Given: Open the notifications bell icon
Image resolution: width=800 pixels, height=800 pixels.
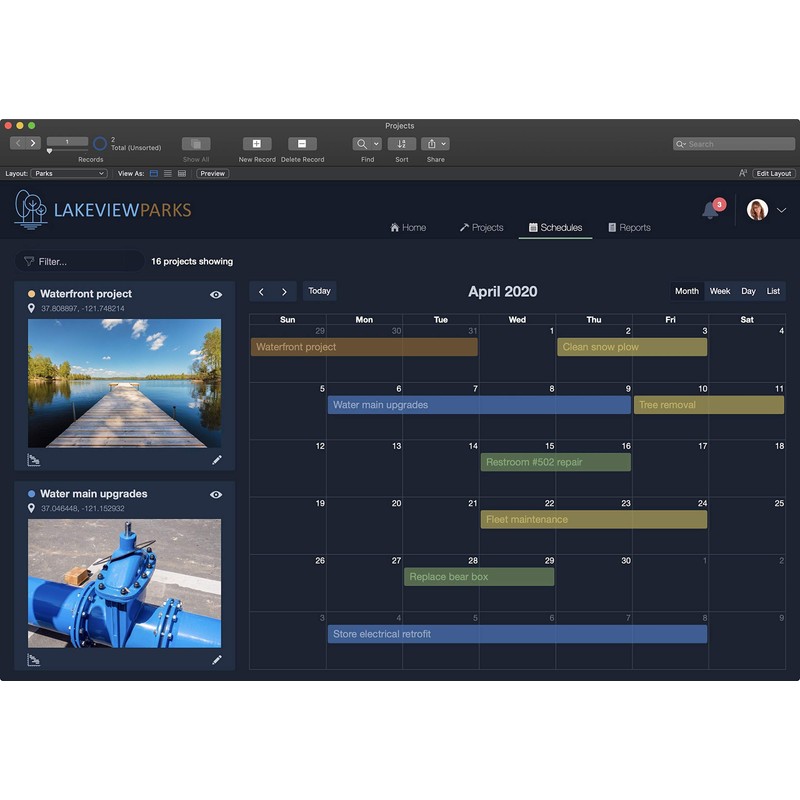Looking at the screenshot, I should tap(710, 210).
